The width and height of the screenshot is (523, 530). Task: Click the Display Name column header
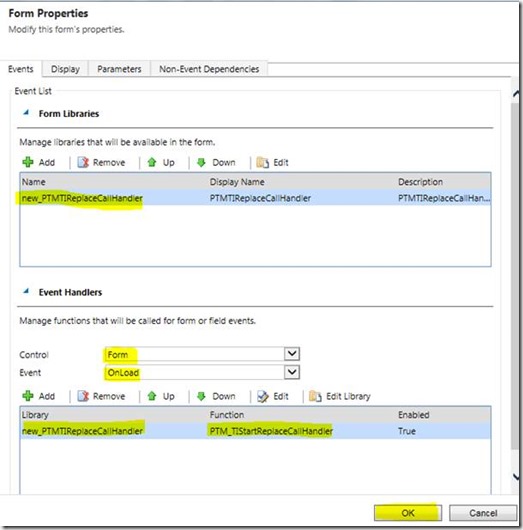[237, 182]
